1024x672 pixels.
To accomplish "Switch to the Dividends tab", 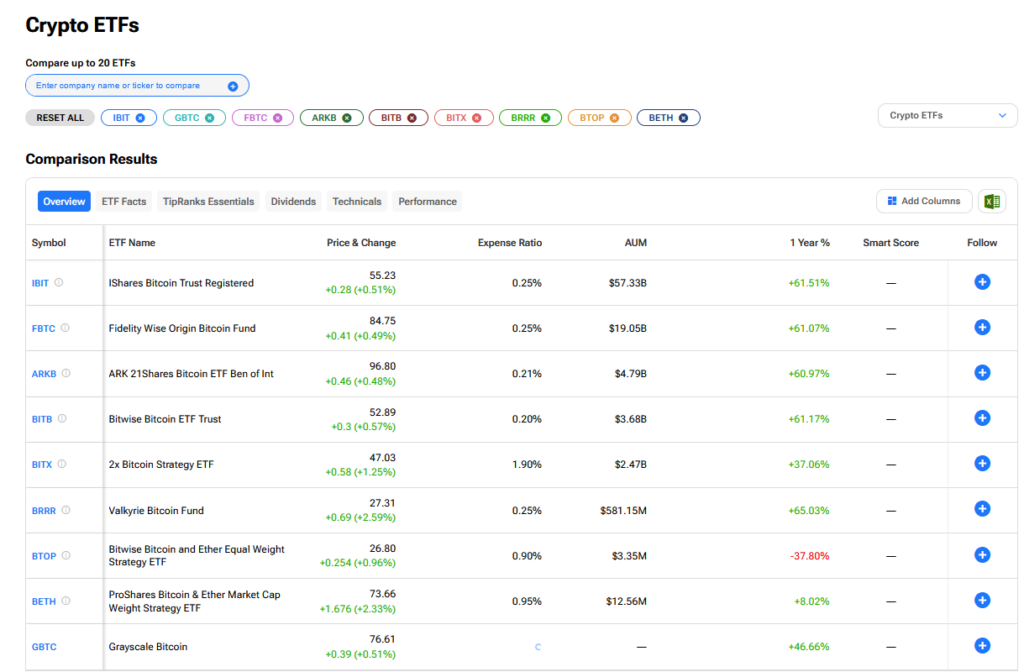I will 293,202.
